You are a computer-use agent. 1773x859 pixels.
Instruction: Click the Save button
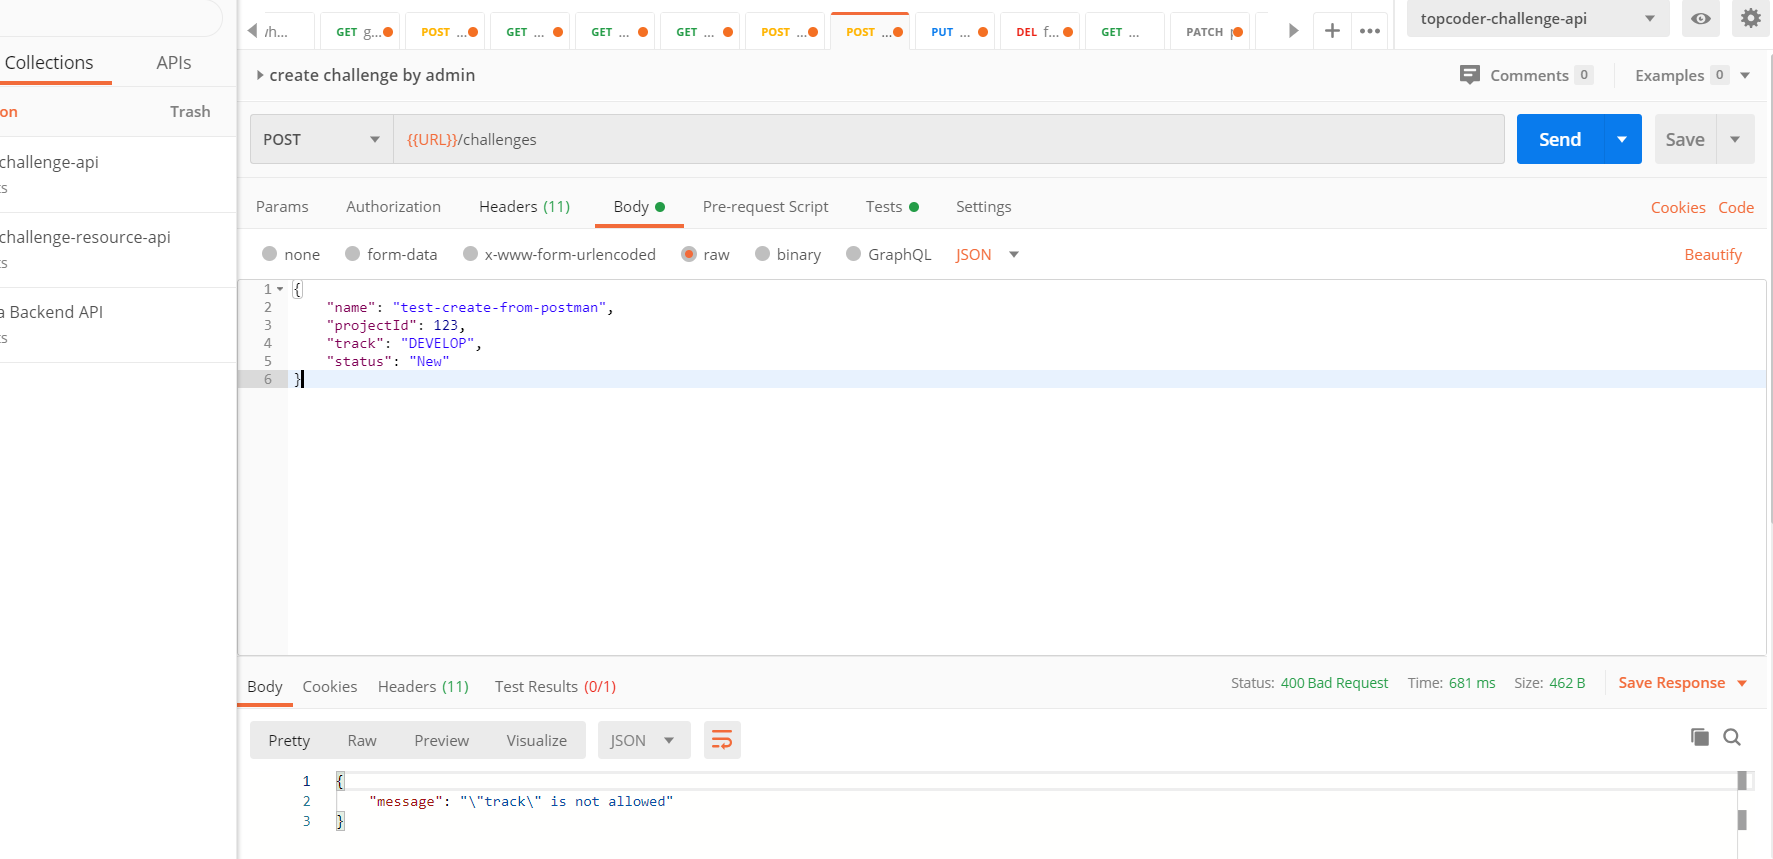pyautogui.click(x=1685, y=139)
